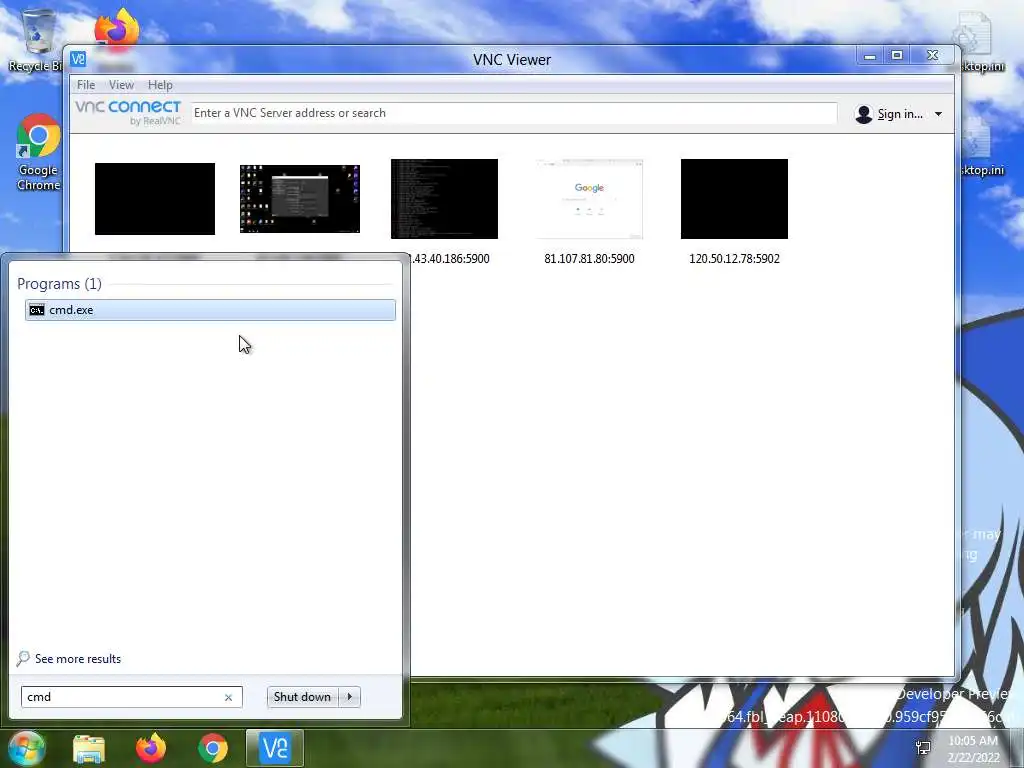This screenshot has height=768, width=1024.
Task: Click the Programs (1) header
Action: (x=59, y=283)
